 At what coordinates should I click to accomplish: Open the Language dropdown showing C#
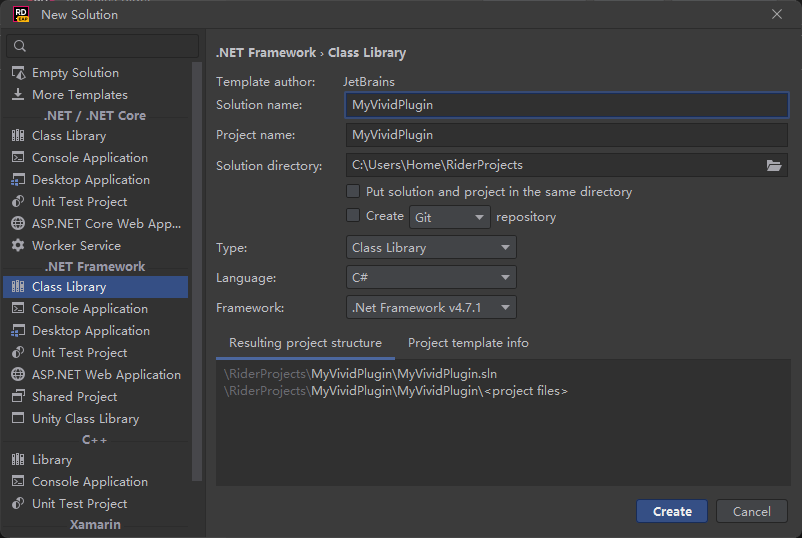tap(431, 277)
